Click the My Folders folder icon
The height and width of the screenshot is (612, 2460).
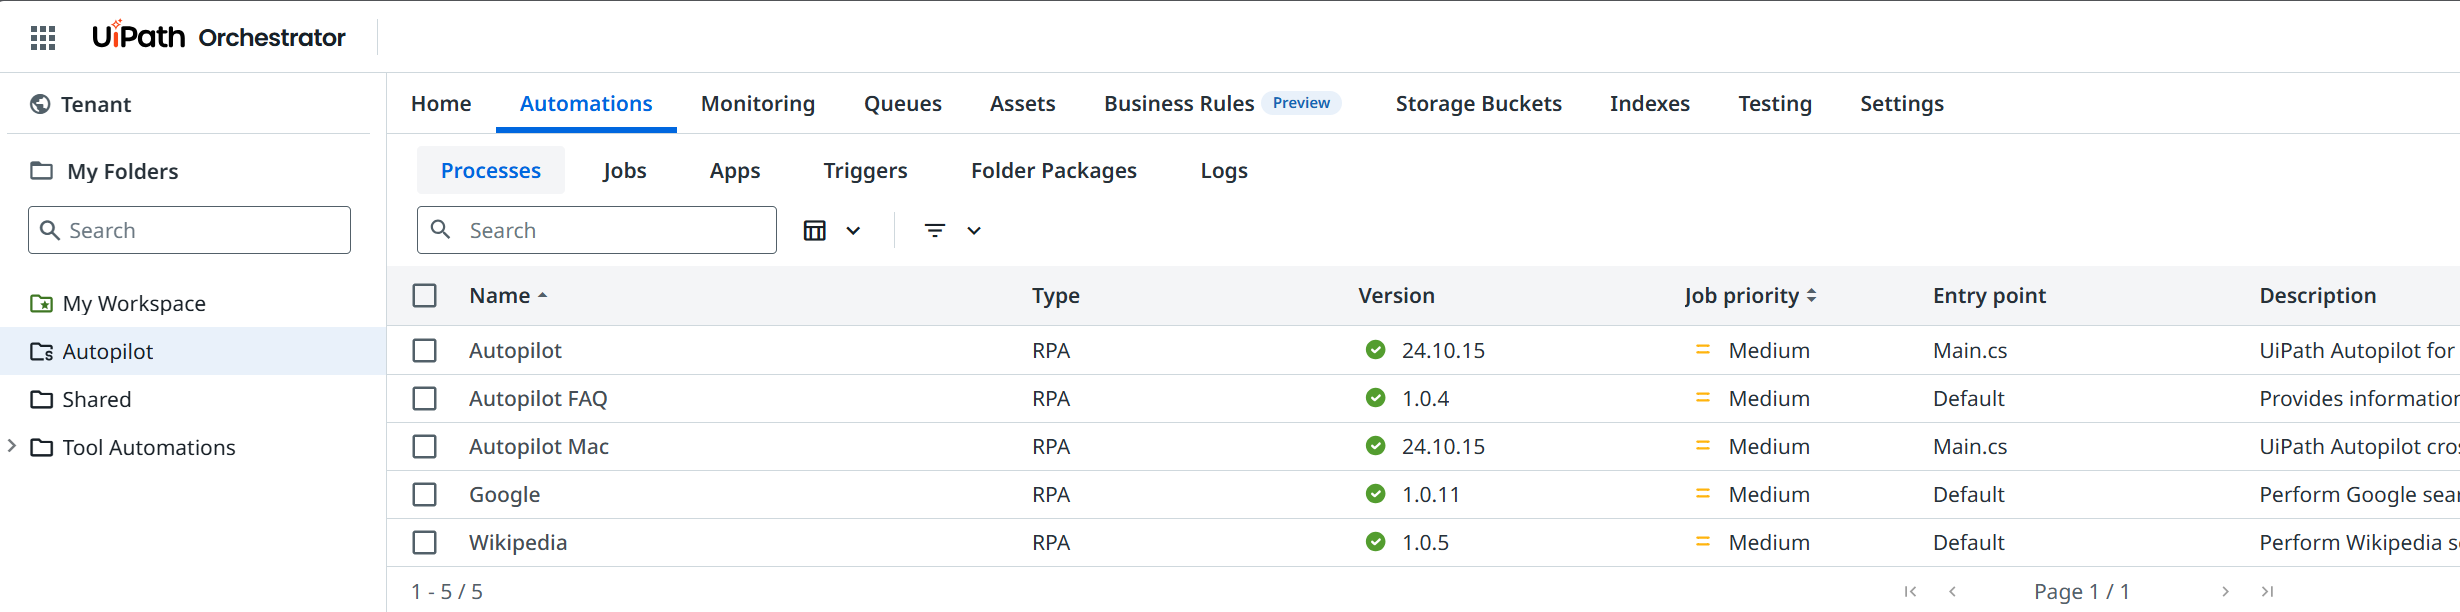[41, 171]
